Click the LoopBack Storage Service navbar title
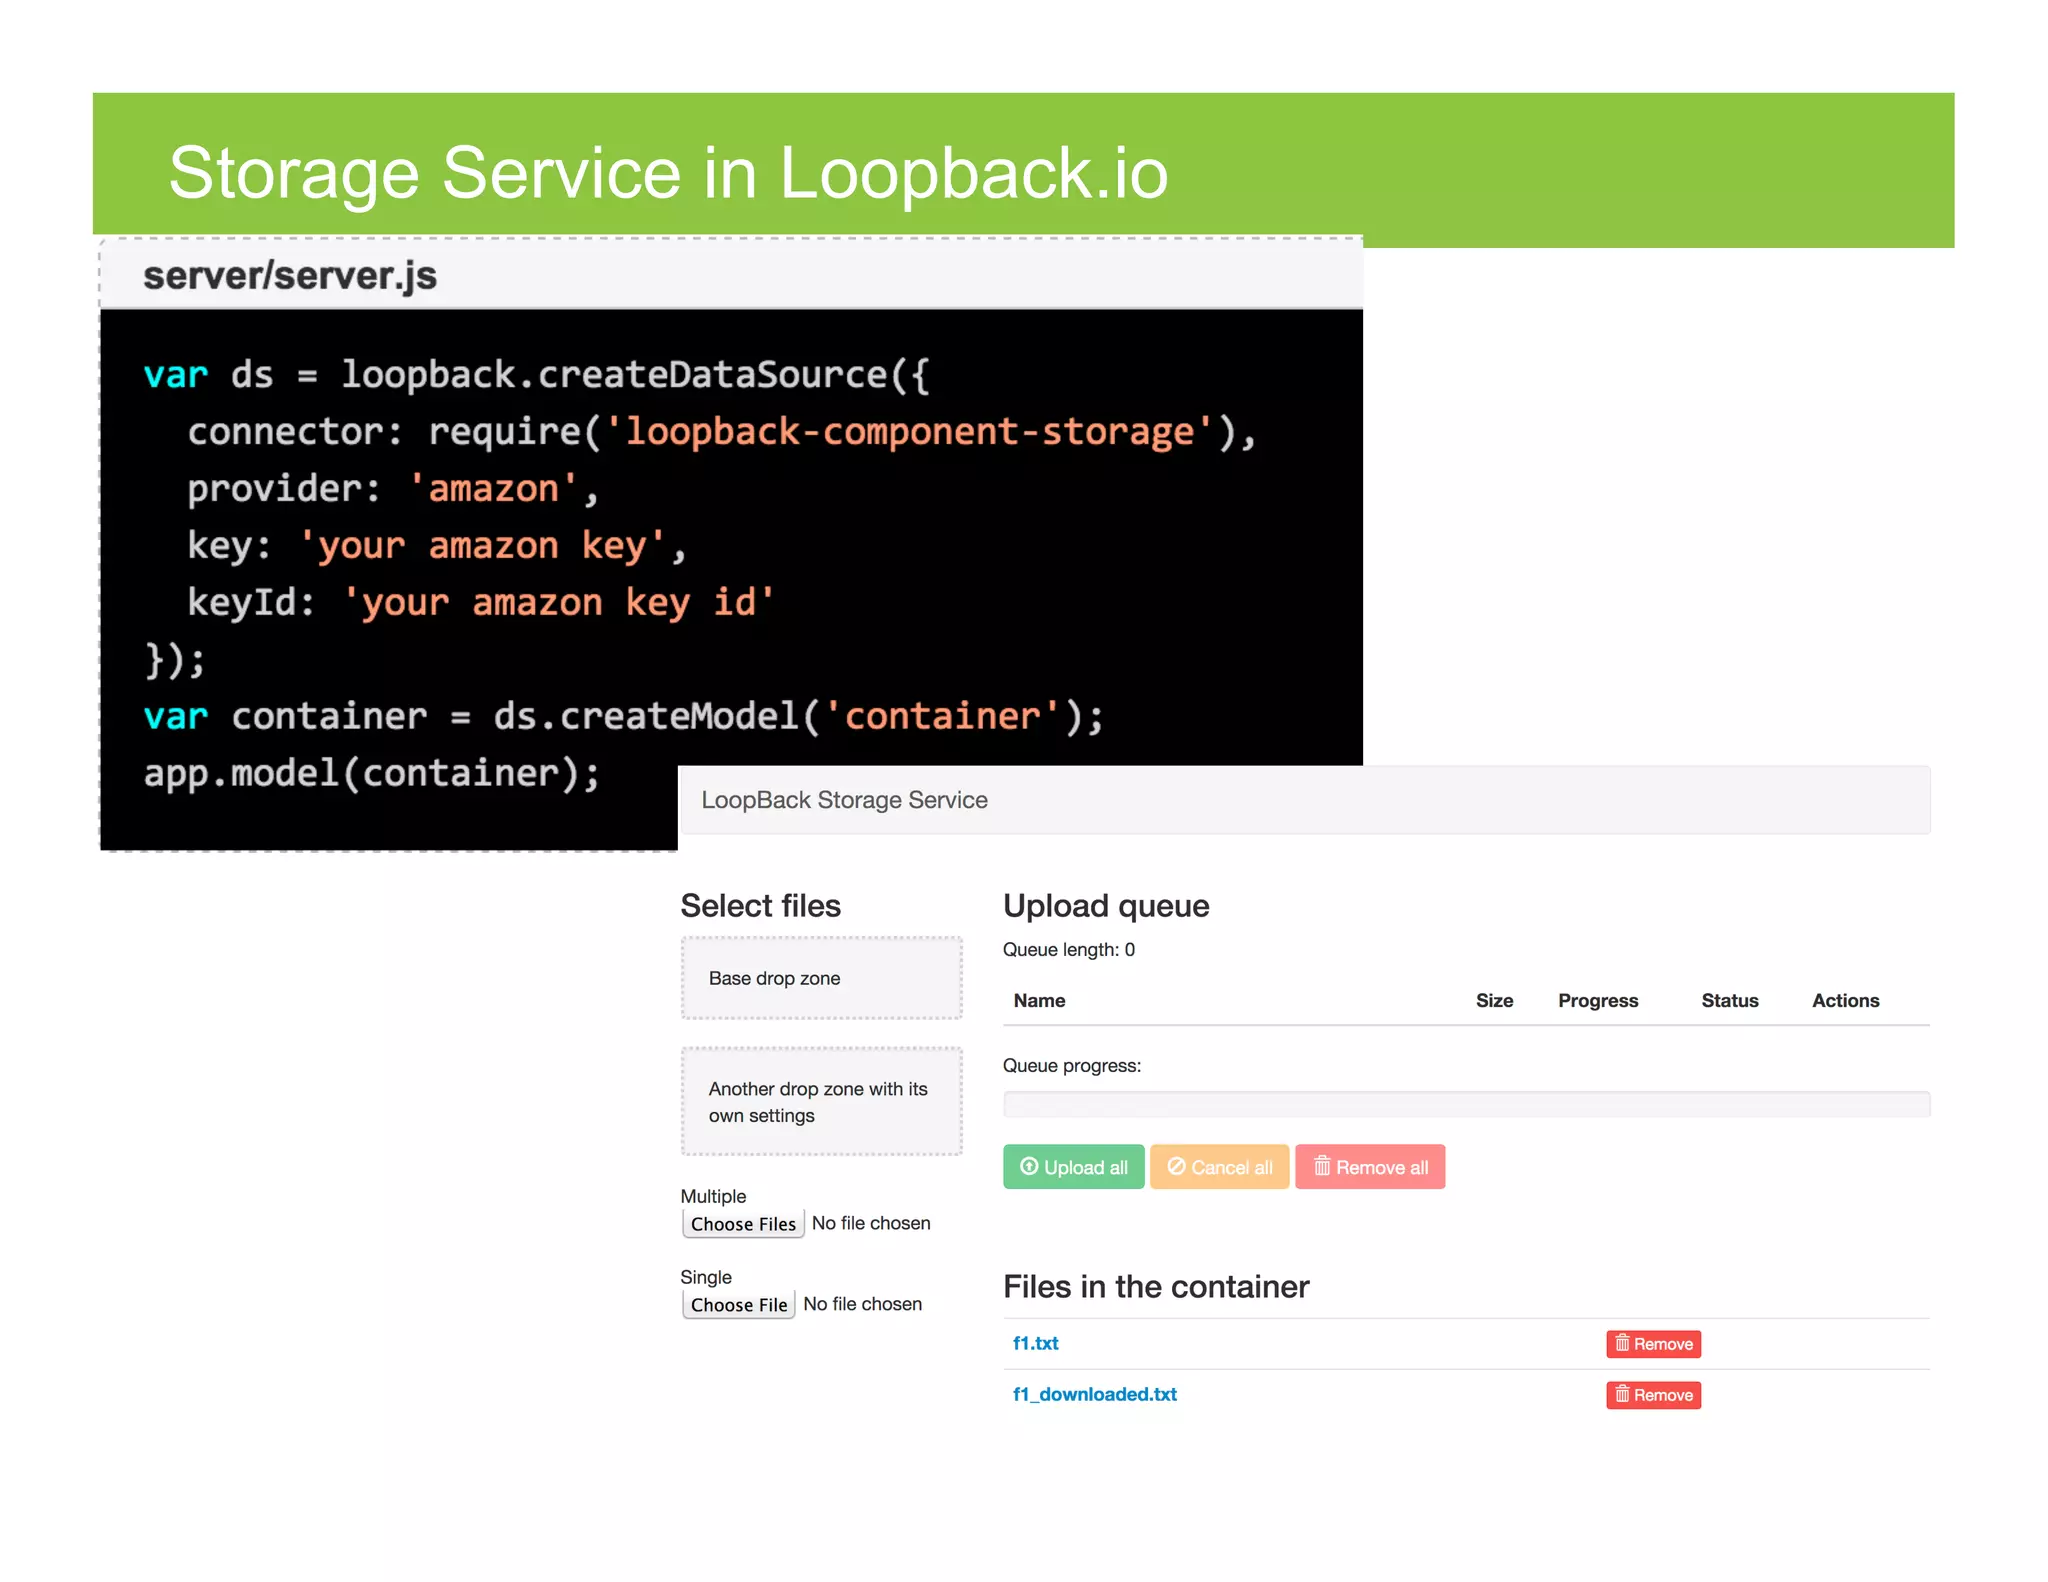Screen dimensions: 2048x1582 point(844,800)
